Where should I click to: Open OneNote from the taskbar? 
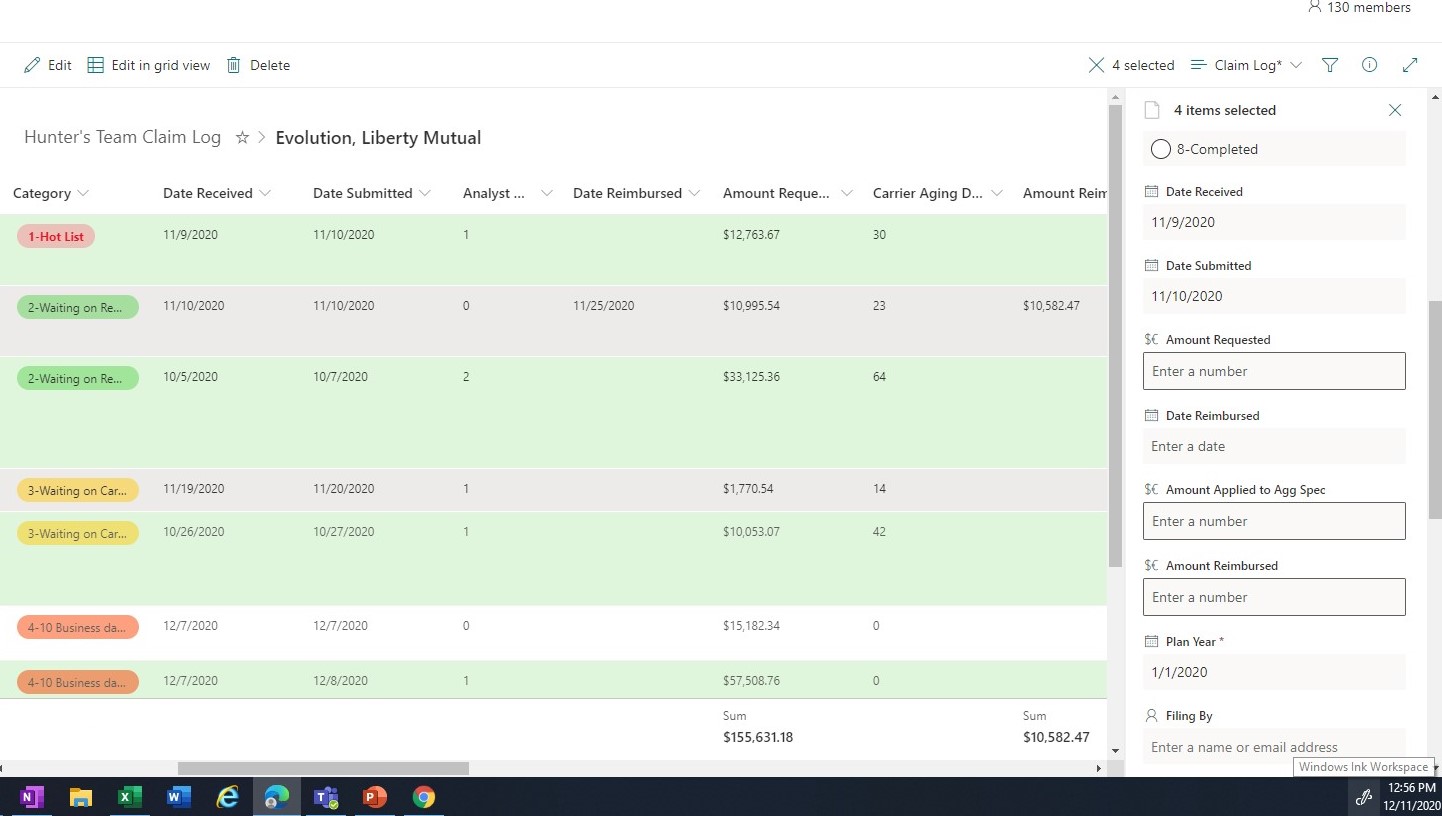pyautogui.click(x=32, y=797)
